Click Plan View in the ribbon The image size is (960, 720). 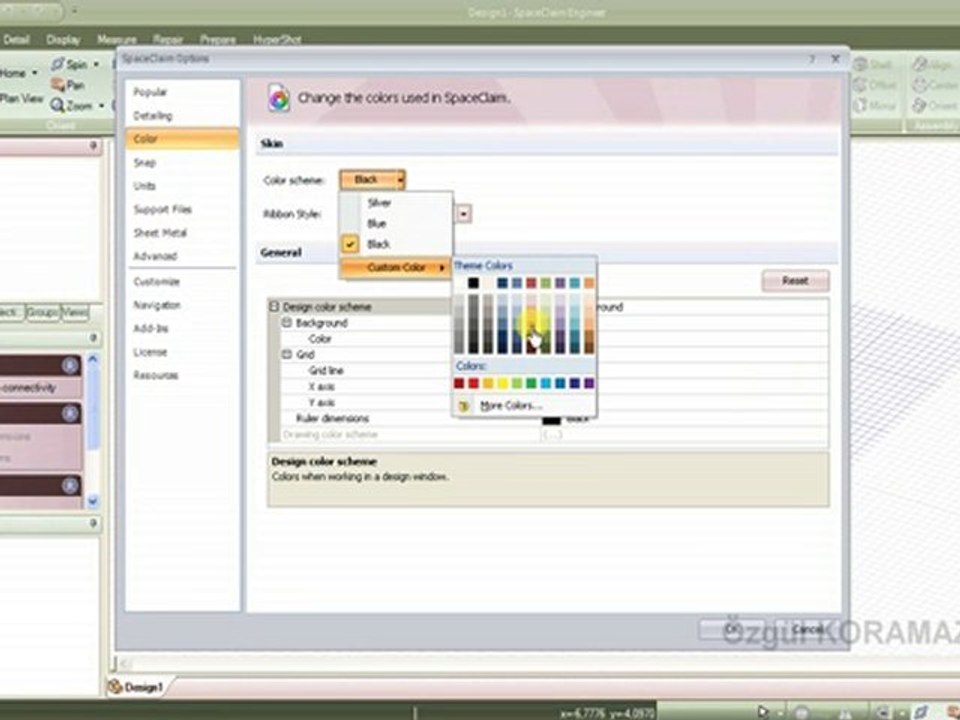(x=22, y=98)
